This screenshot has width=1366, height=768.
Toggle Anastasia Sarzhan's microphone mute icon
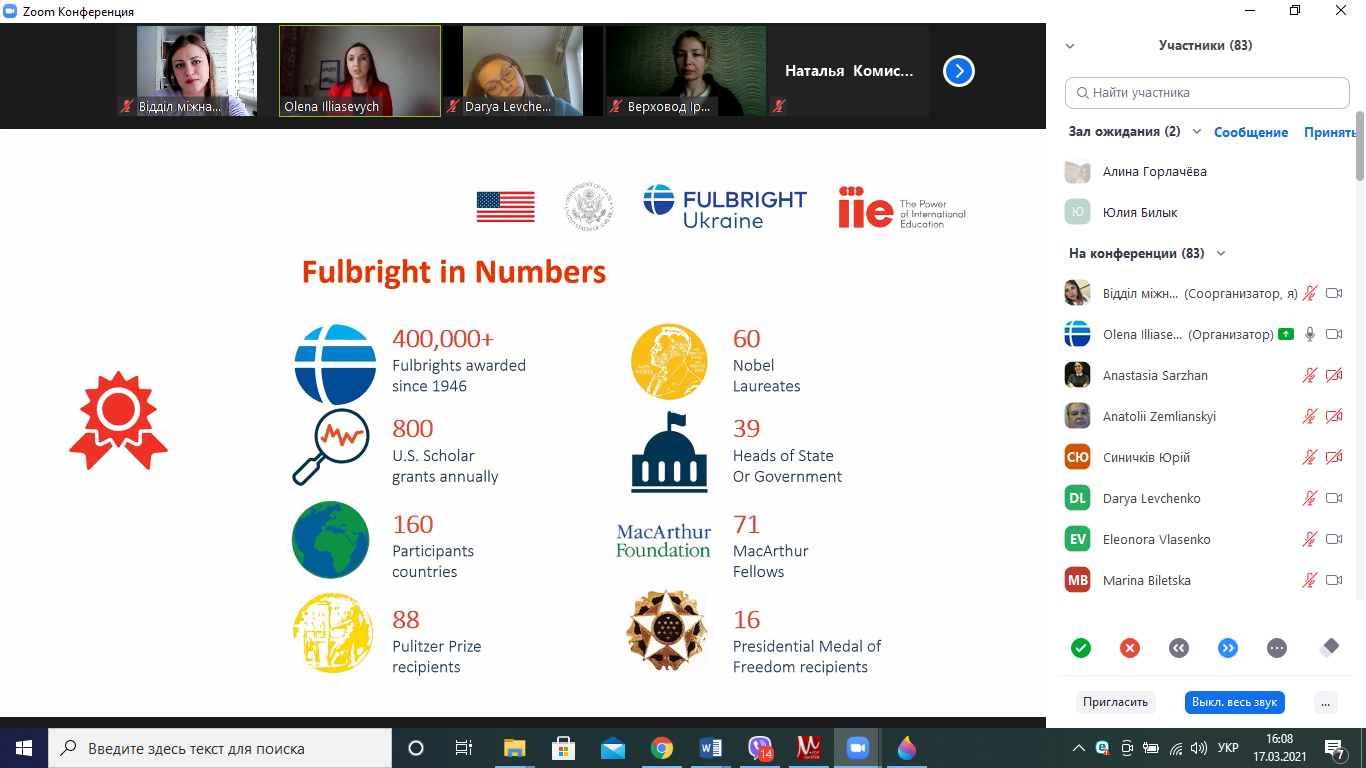coord(1309,376)
